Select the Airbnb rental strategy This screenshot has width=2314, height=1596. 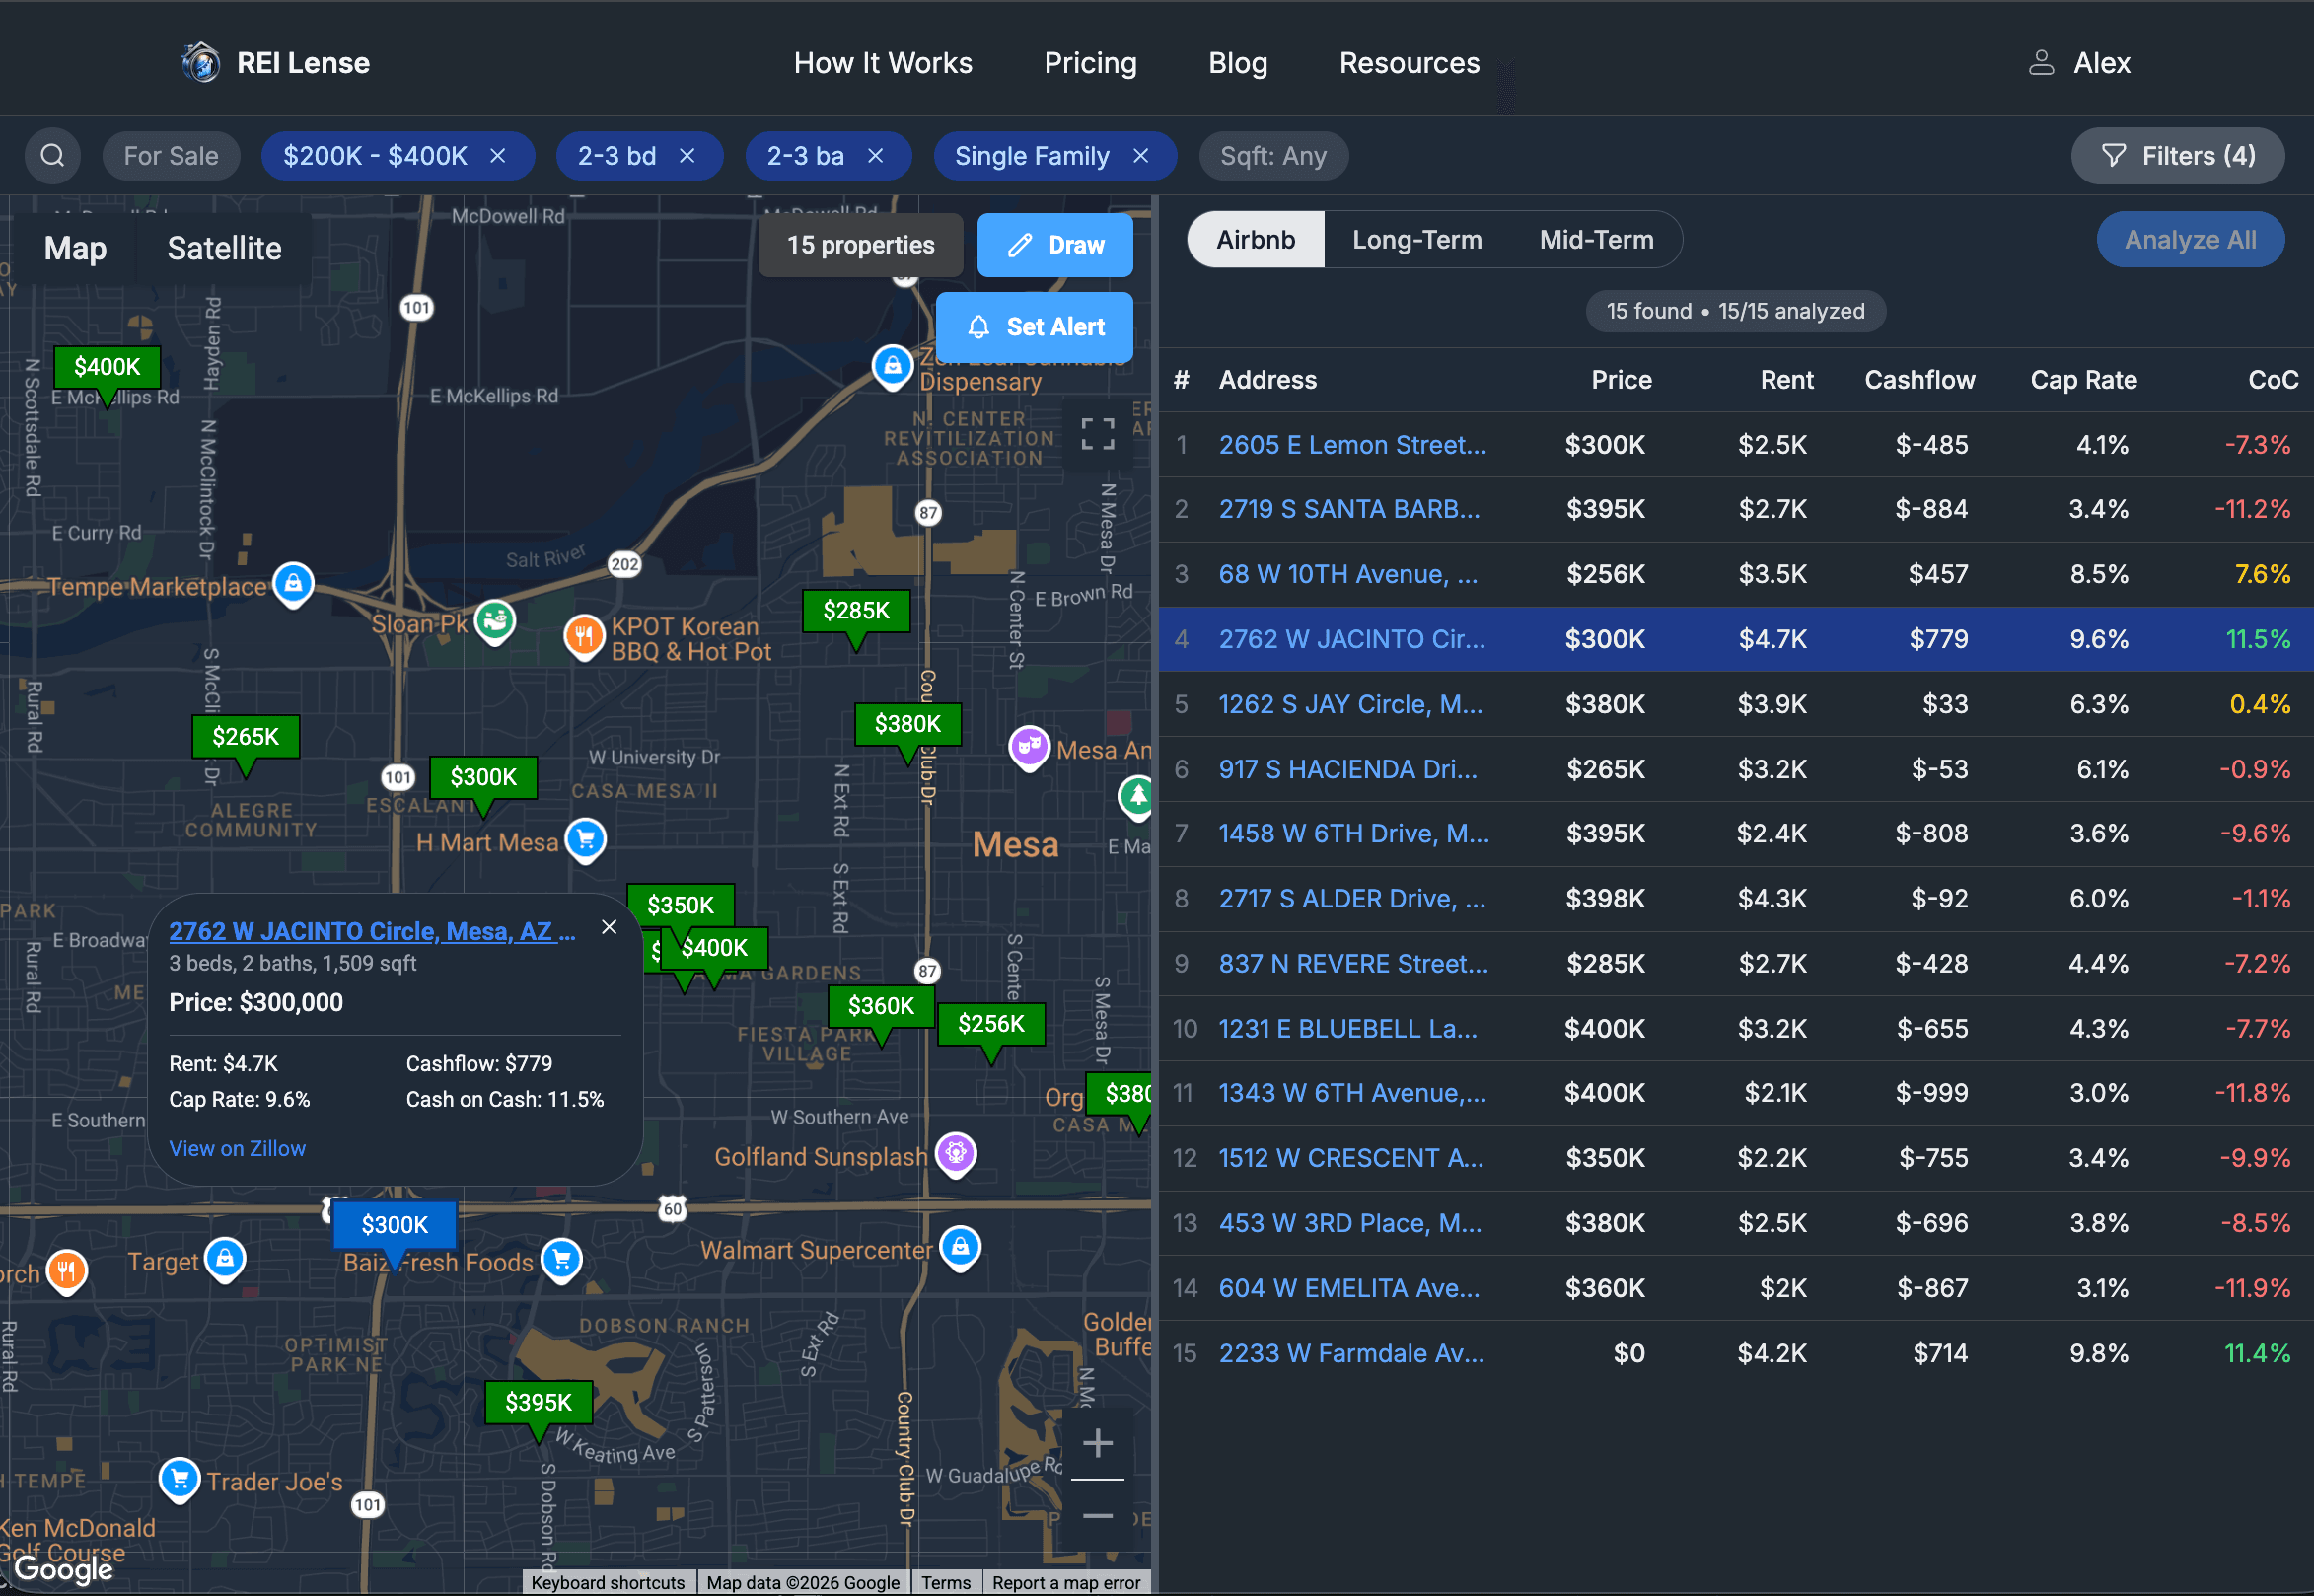pos(1256,239)
